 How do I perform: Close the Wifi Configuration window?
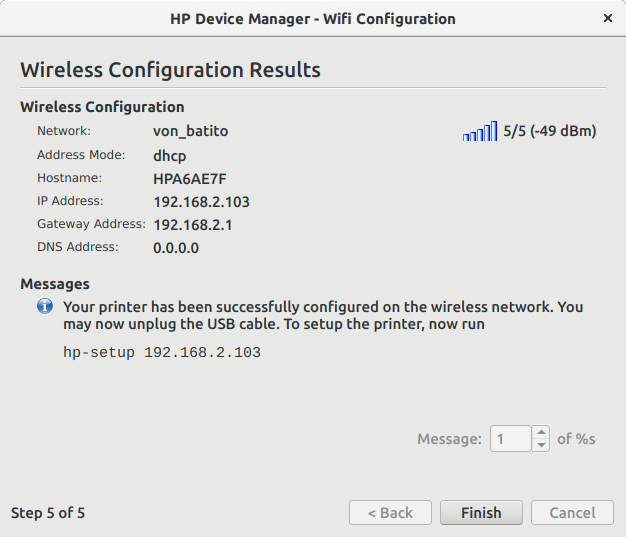point(608,18)
